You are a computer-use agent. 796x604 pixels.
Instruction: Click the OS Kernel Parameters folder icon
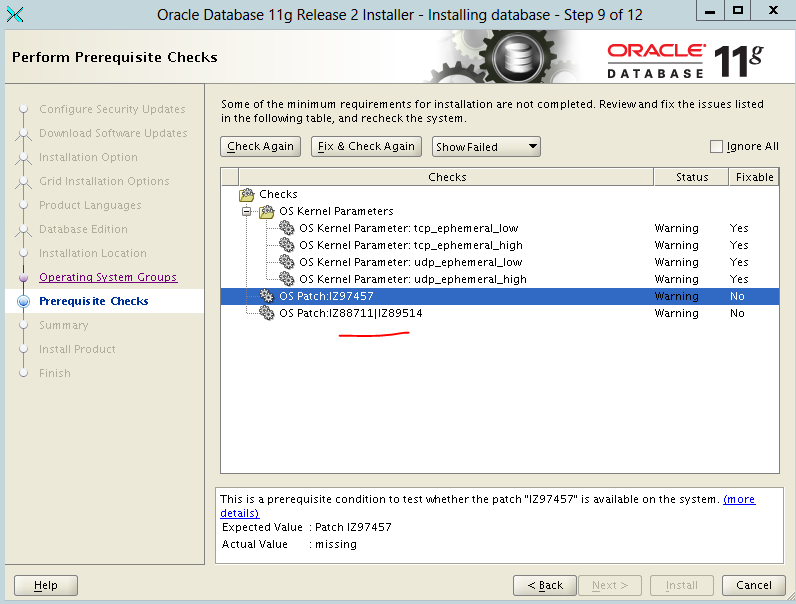click(267, 211)
